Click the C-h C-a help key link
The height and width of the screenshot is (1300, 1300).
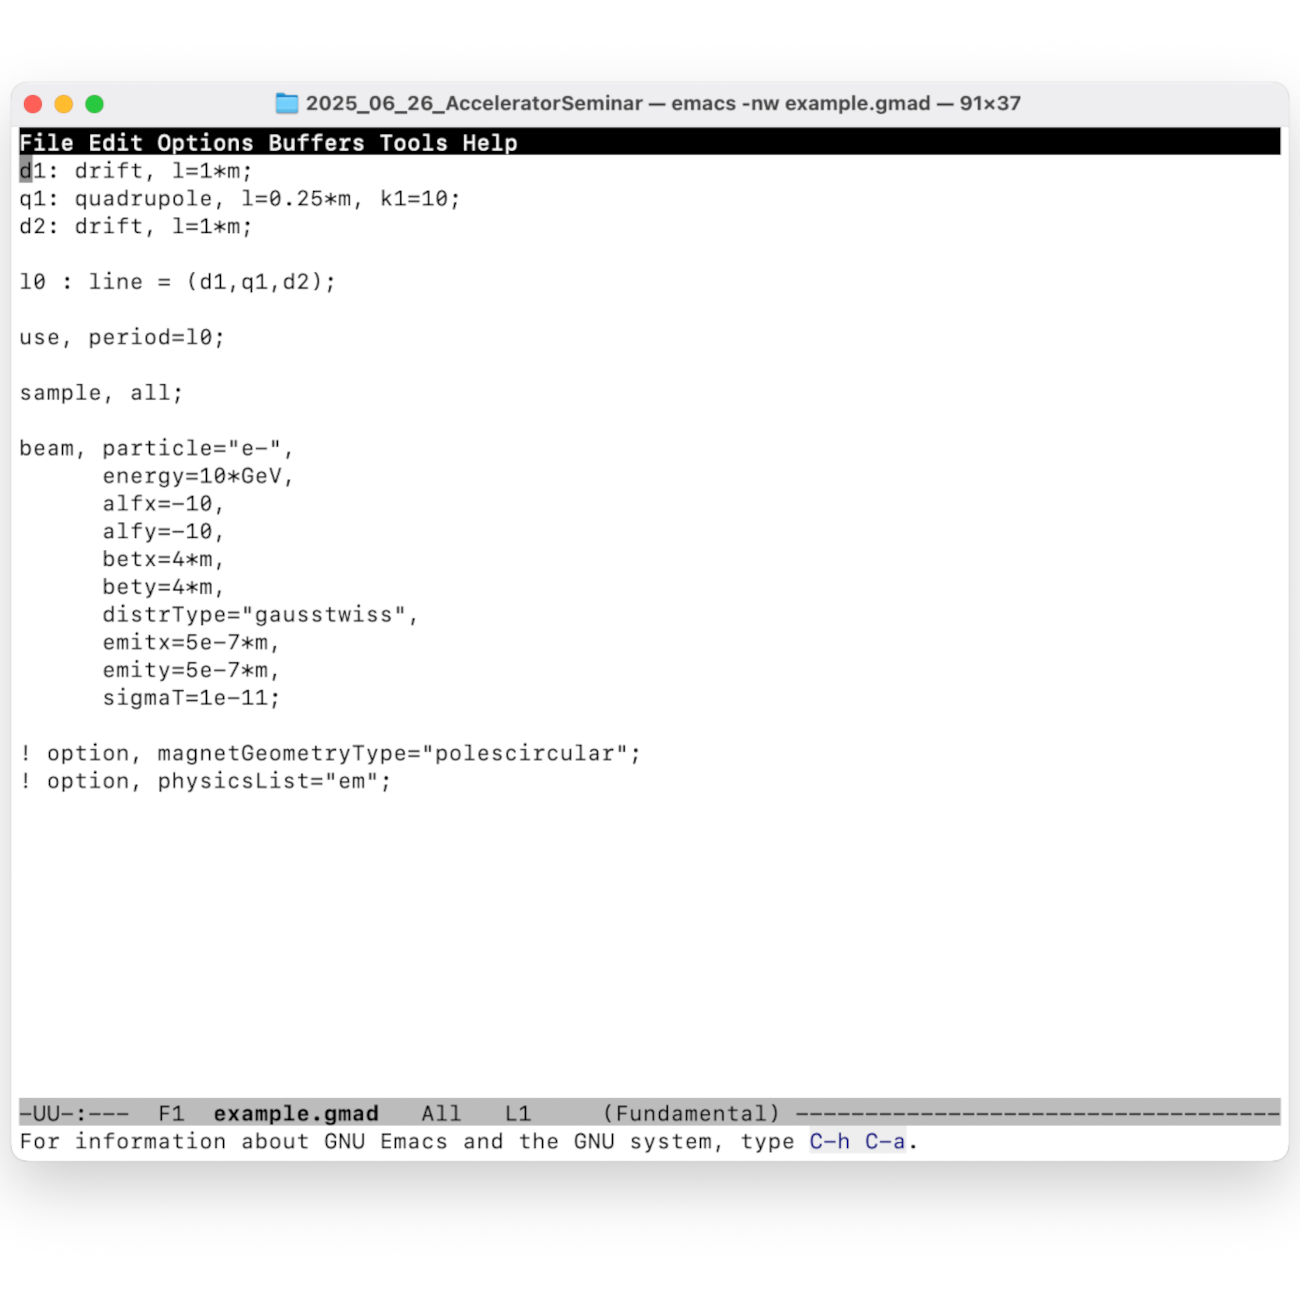coord(858,1141)
